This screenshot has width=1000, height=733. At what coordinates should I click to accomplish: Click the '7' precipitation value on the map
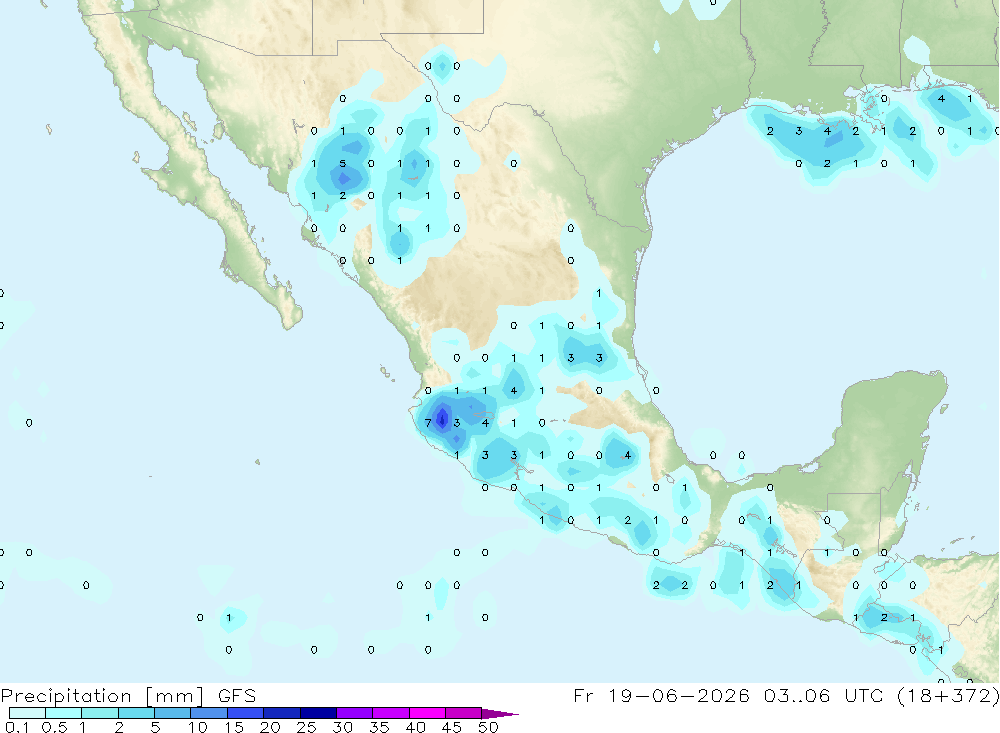[x=428, y=423]
